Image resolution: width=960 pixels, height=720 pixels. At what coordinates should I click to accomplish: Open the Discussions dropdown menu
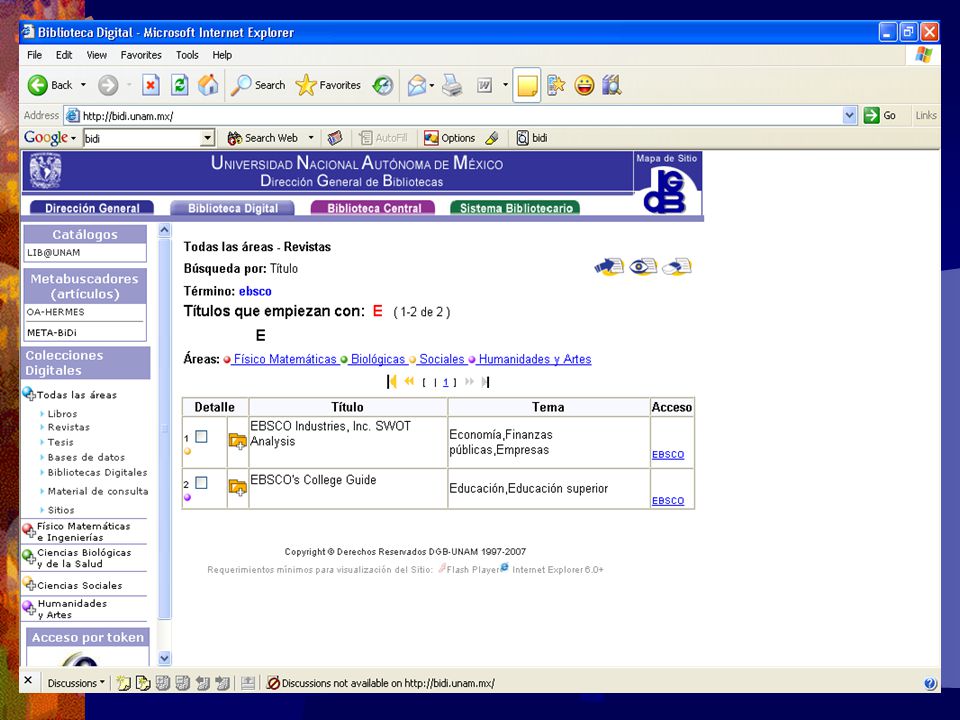[x=76, y=683]
